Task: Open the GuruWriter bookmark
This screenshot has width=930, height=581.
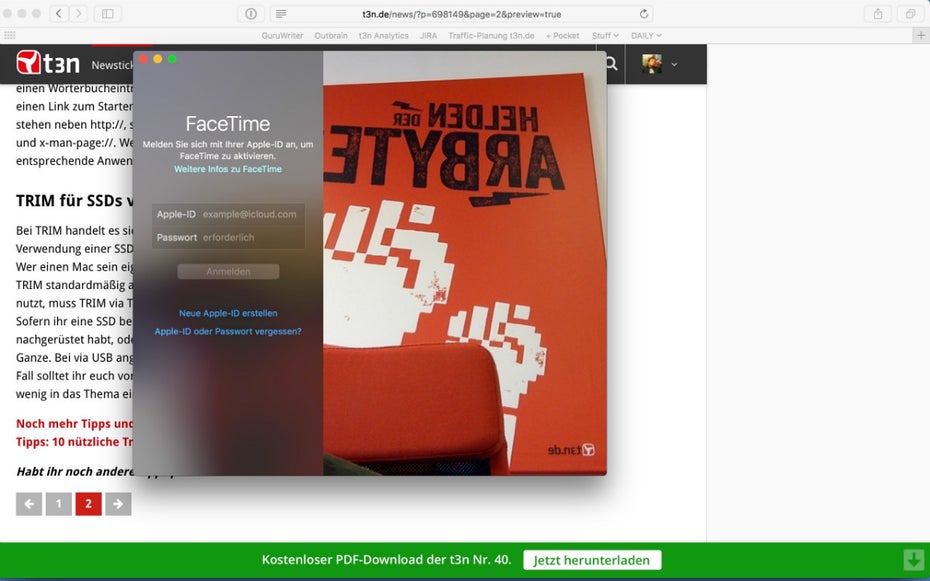Action: coord(282,36)
